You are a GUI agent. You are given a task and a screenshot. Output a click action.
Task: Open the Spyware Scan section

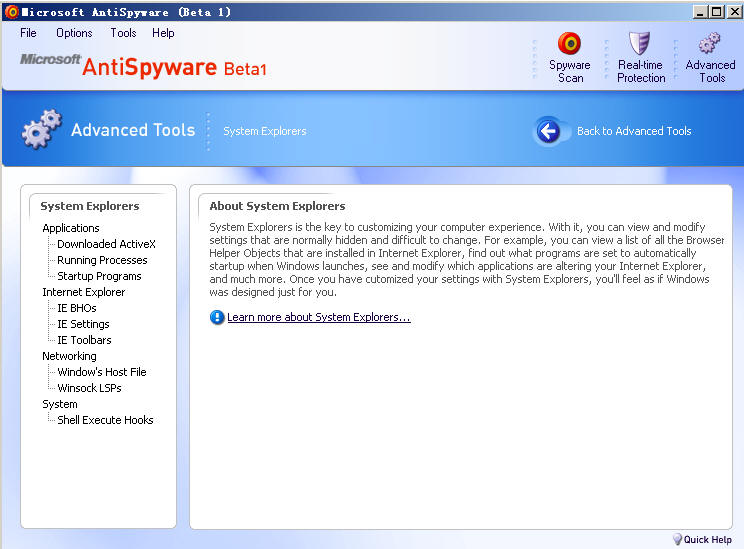(x=569, y=58)
